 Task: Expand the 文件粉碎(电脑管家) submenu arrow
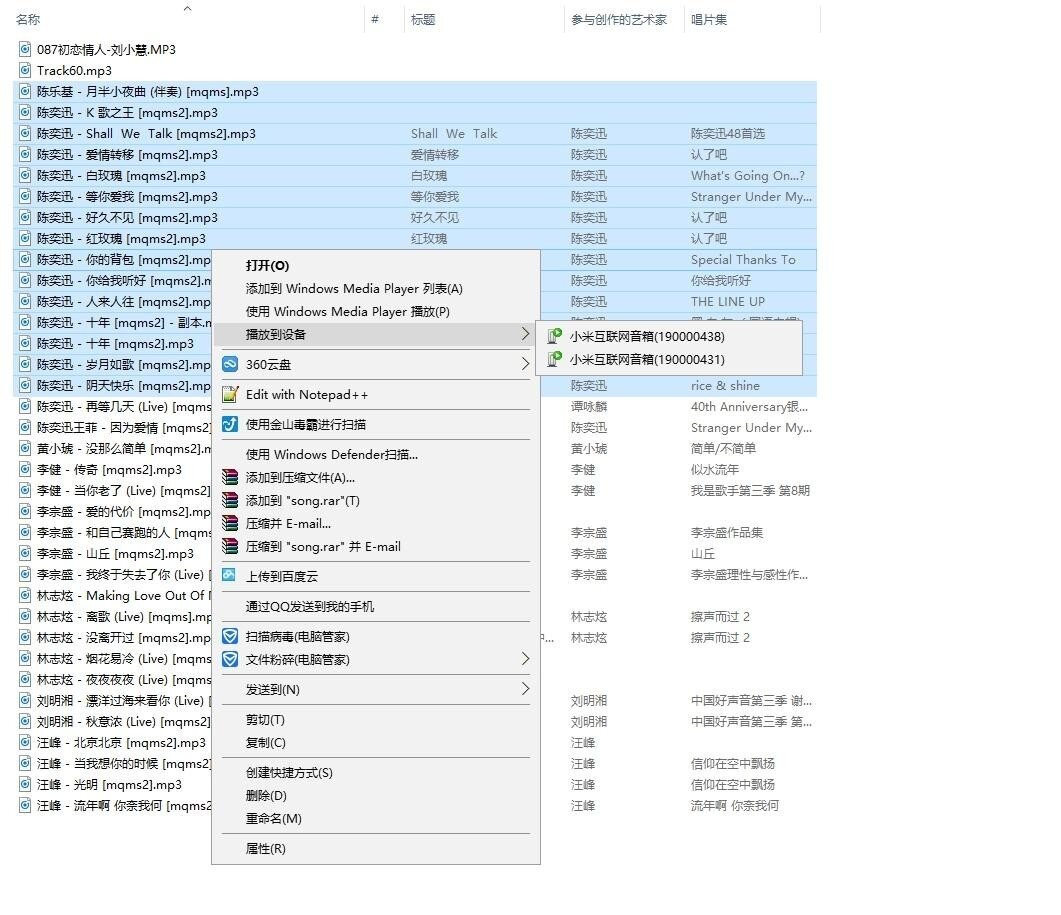coord(525,659)
